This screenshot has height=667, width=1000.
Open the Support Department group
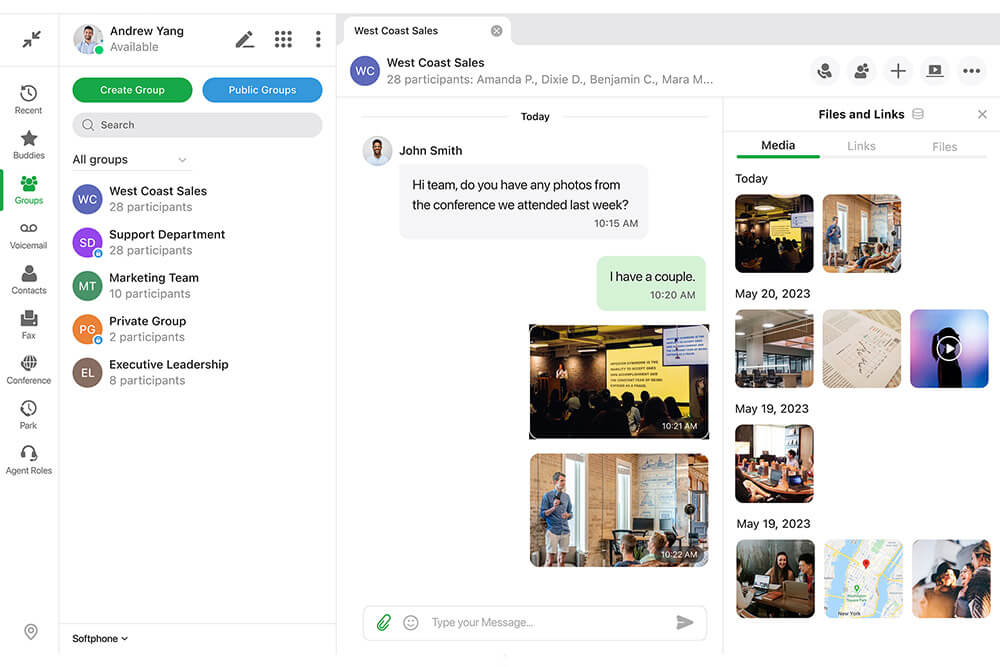pyautogui.click(x=198, y=242)
